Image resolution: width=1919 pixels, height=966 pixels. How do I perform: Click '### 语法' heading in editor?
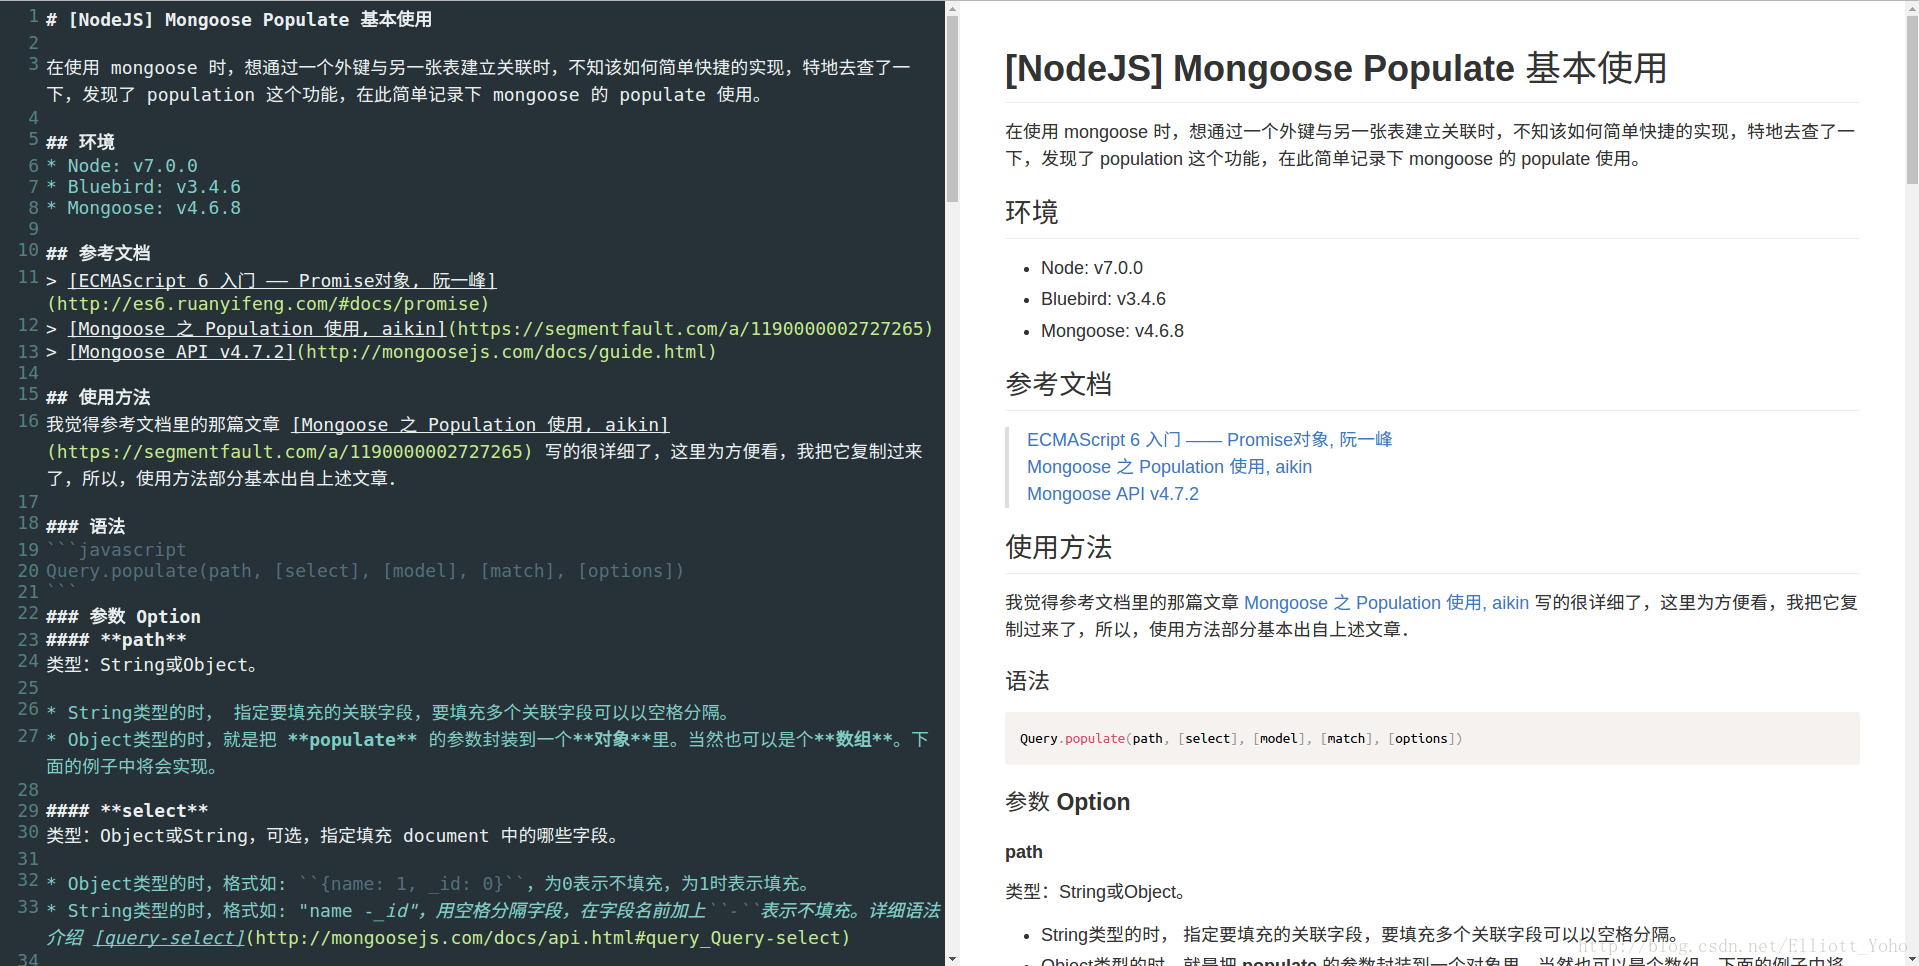click(85, 526)
